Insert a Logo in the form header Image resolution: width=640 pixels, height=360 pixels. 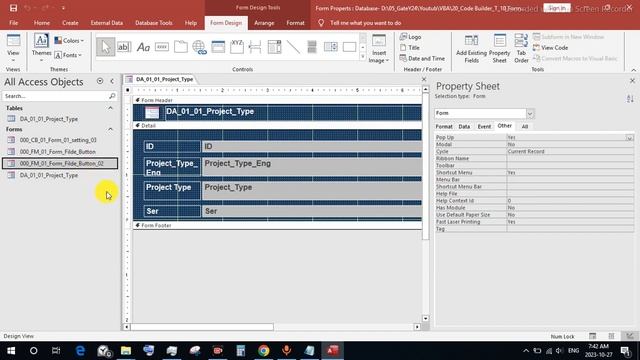click(410, 37)
